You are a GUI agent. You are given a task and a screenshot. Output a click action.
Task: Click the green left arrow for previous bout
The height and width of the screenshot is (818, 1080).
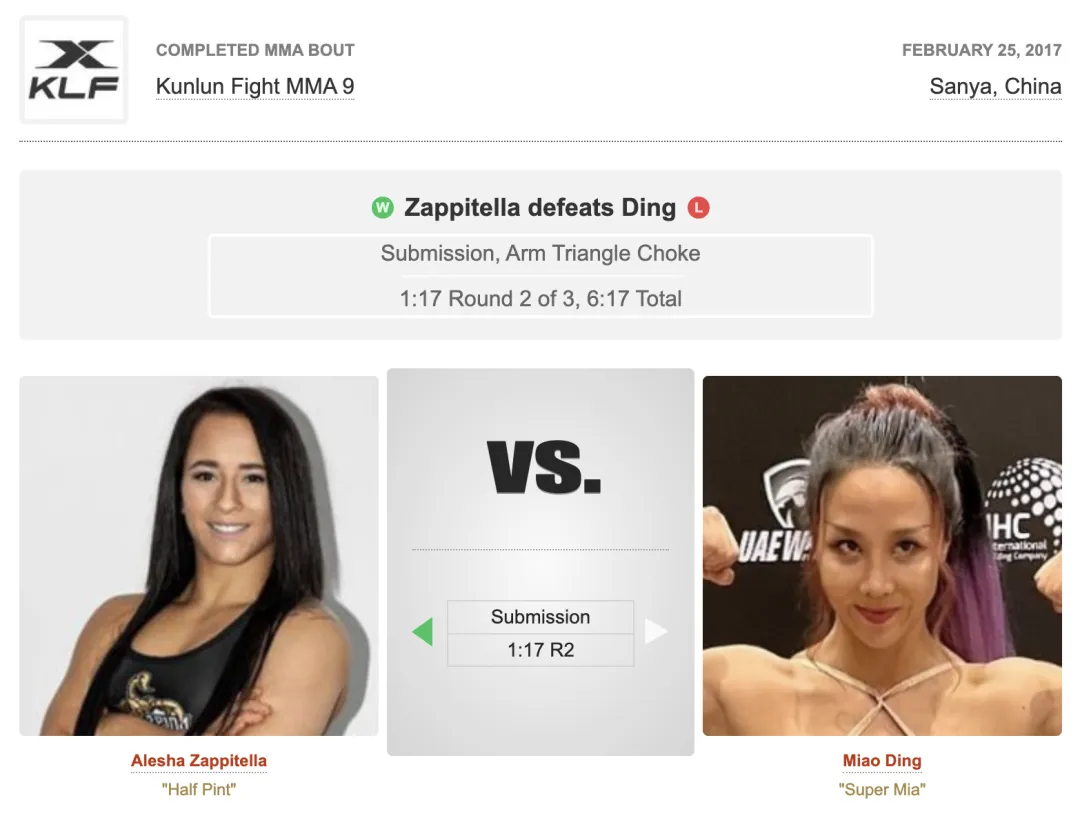(422, 631)
